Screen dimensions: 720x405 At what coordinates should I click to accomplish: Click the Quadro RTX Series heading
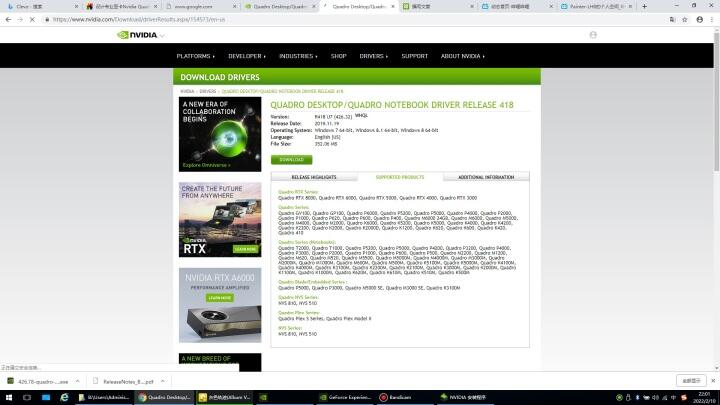point(298,192)
